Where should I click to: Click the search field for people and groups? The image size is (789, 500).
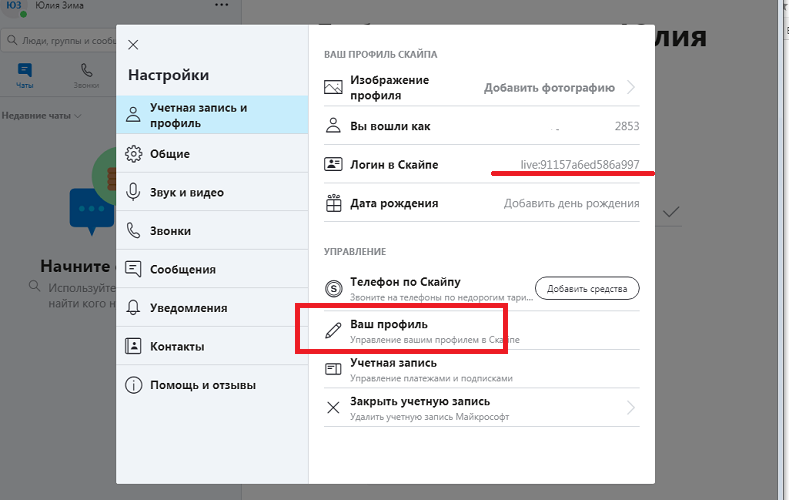coord(60,41)
